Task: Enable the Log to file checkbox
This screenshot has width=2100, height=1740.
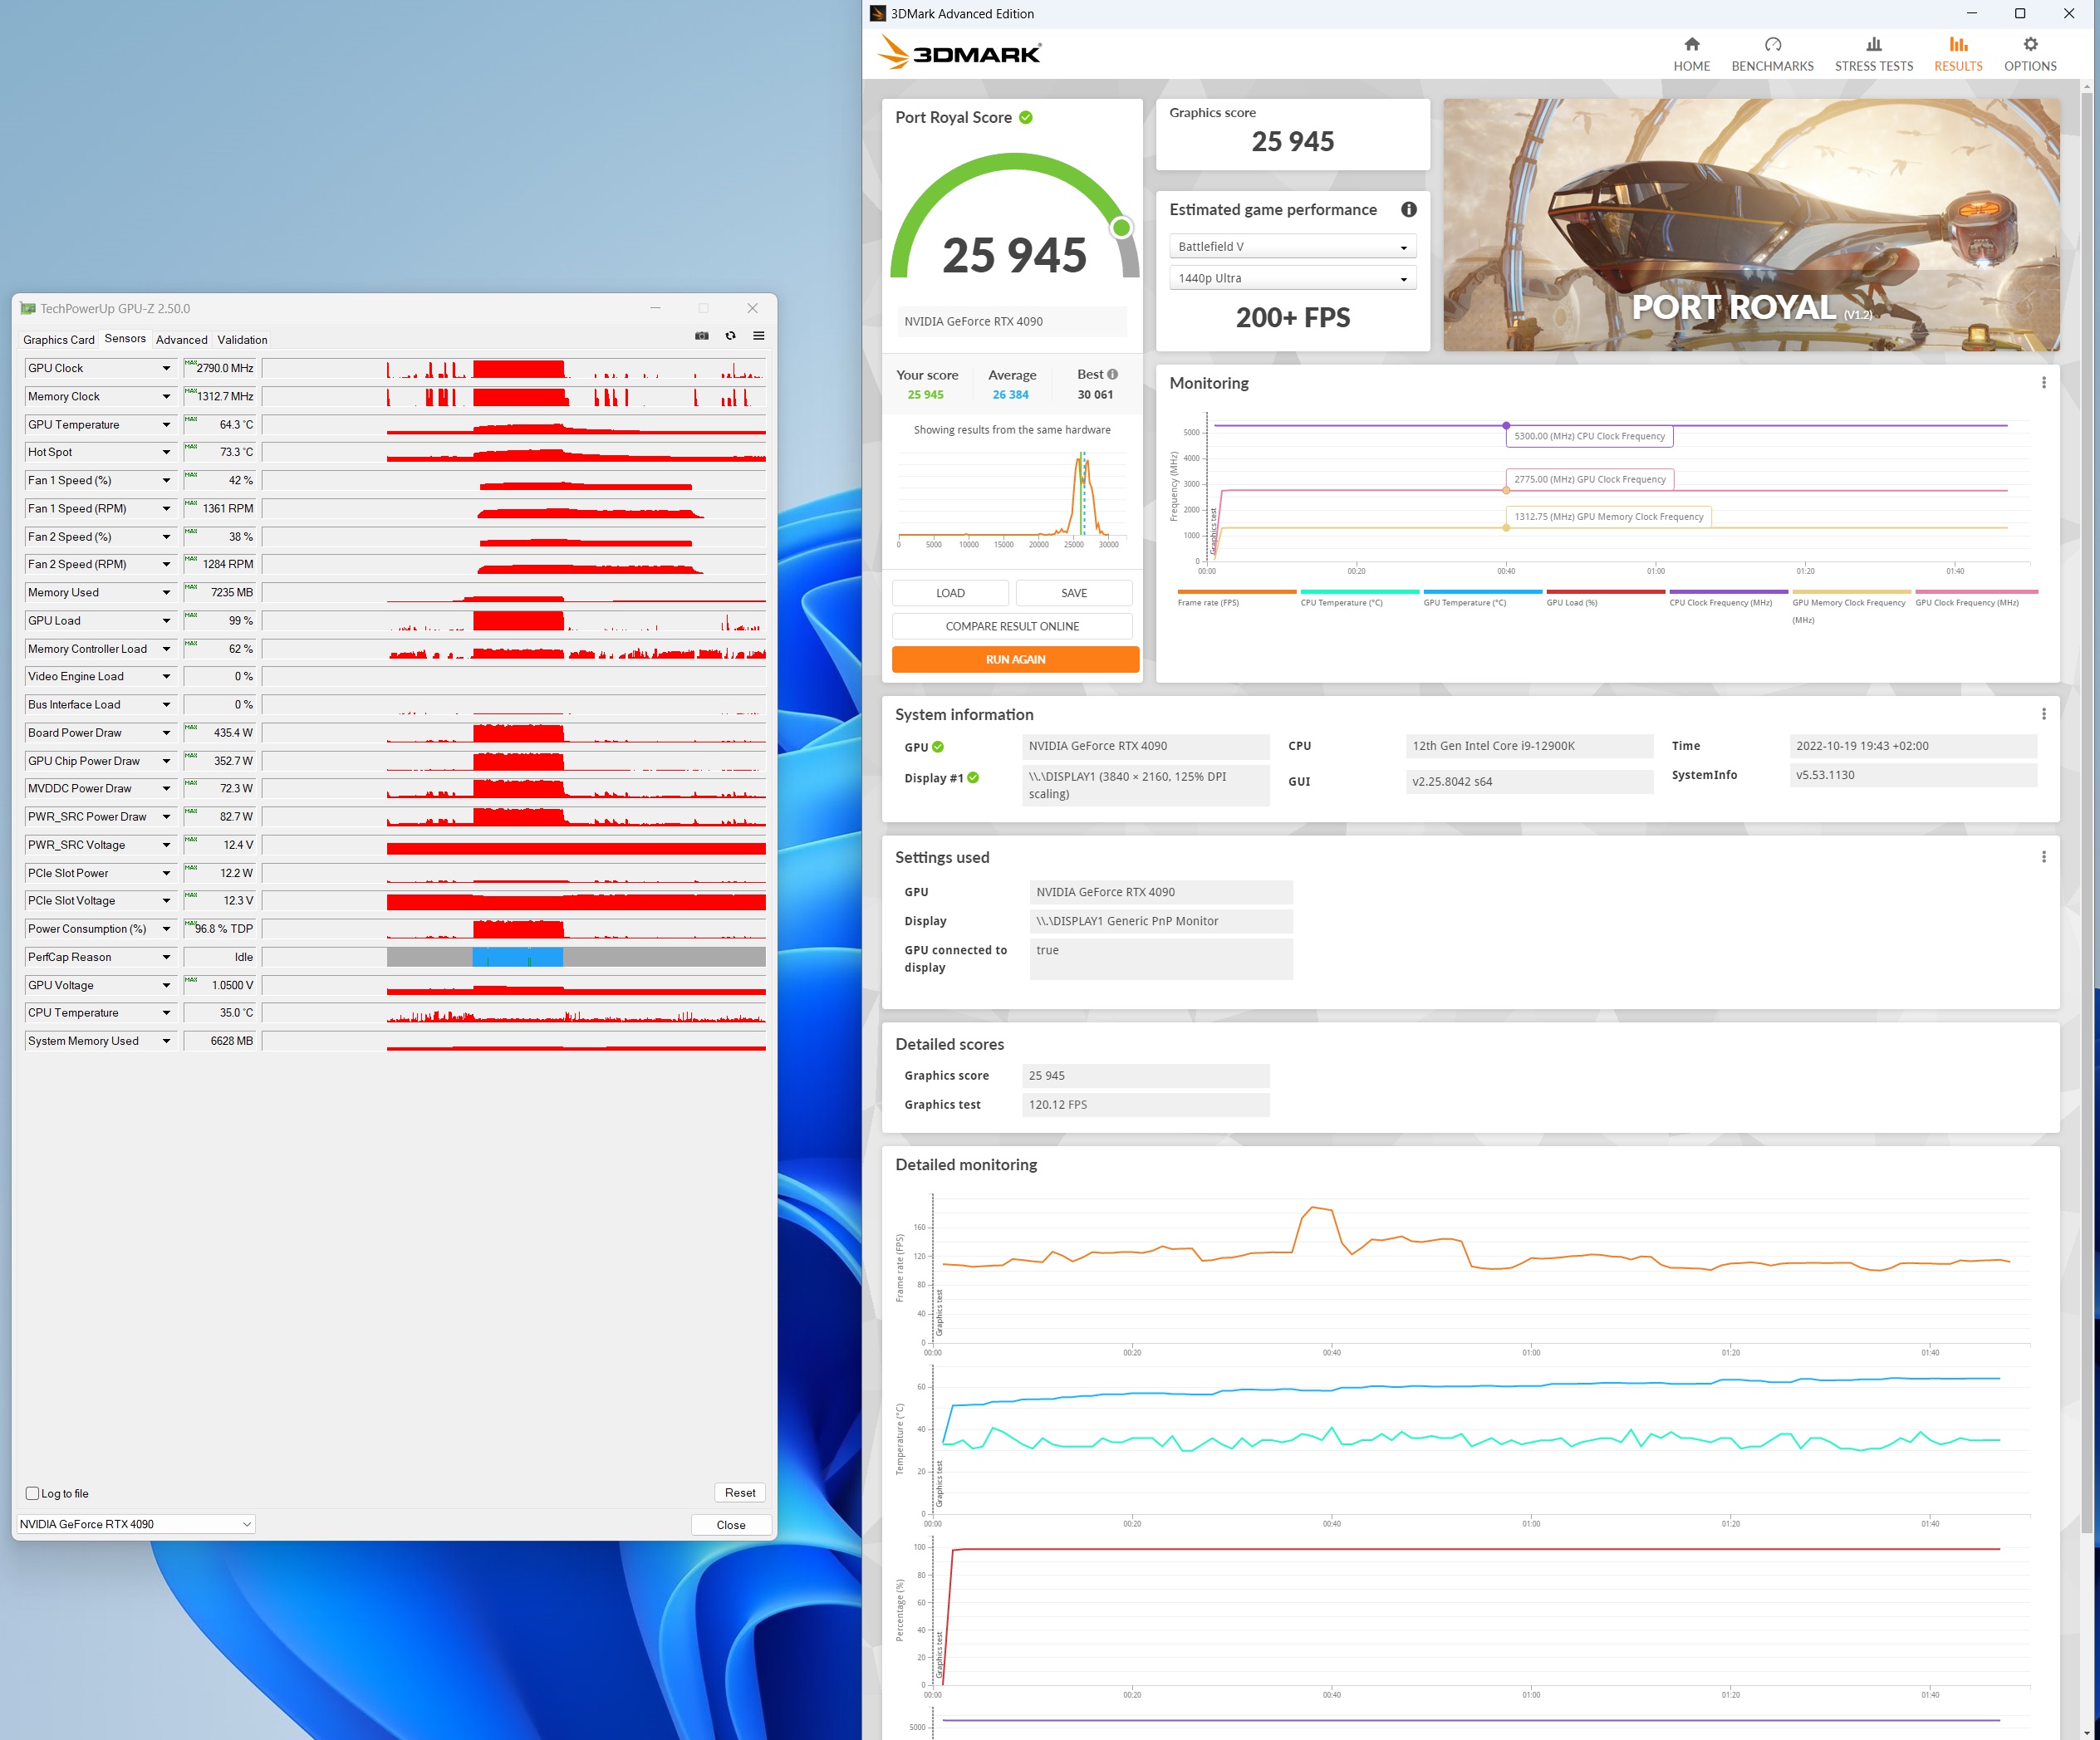Action: pyautogui.click(x=32, y=1493)
